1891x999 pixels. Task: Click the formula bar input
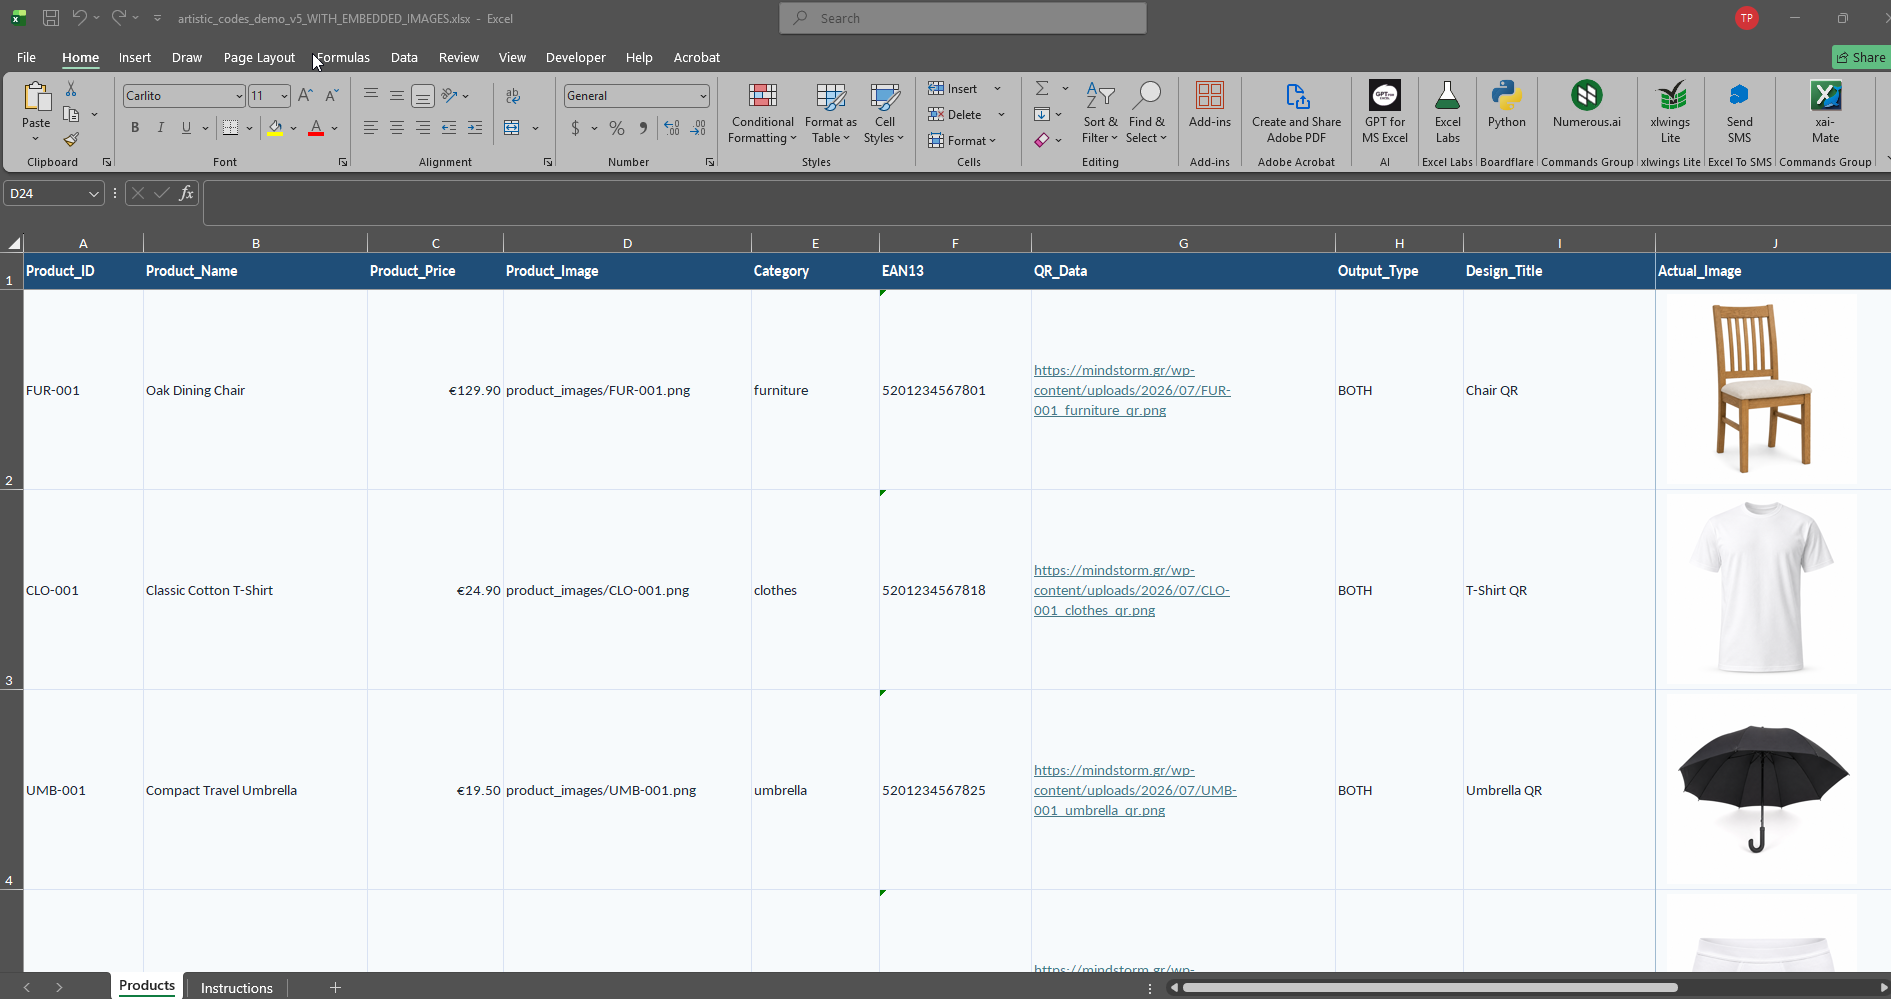(1046, 203)
